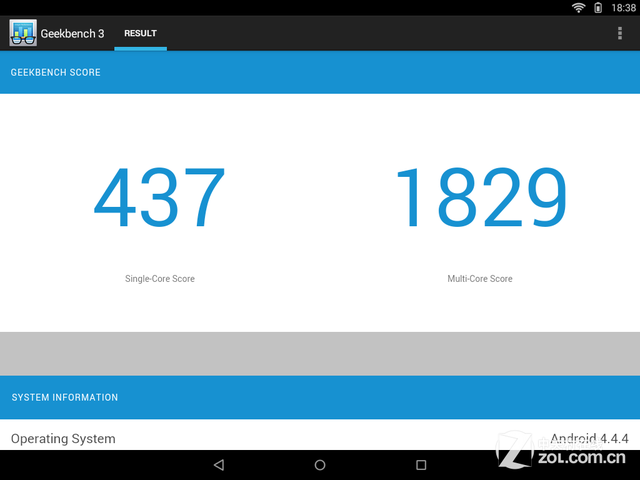
Task: Open the three-dot overflow menu
Action: (620, 33)
